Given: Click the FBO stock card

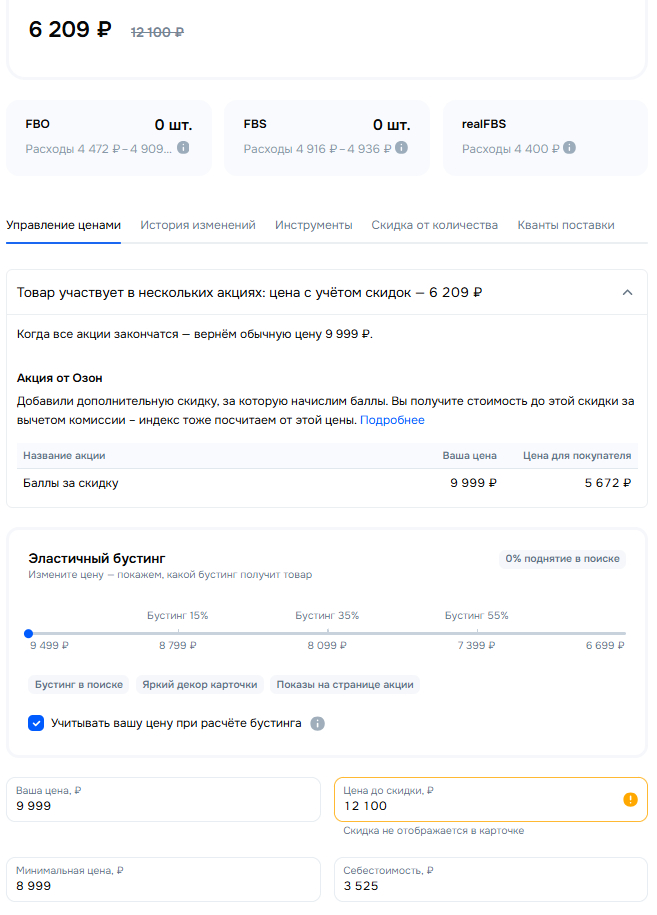Looking at the screenshot, I should (x=109, y=138).
